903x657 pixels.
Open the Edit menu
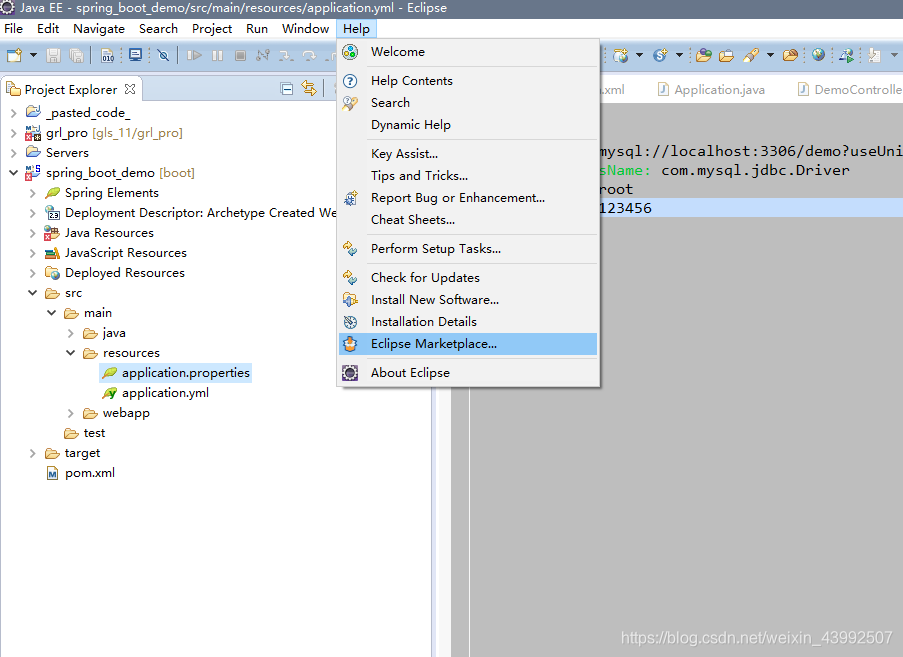48,29
